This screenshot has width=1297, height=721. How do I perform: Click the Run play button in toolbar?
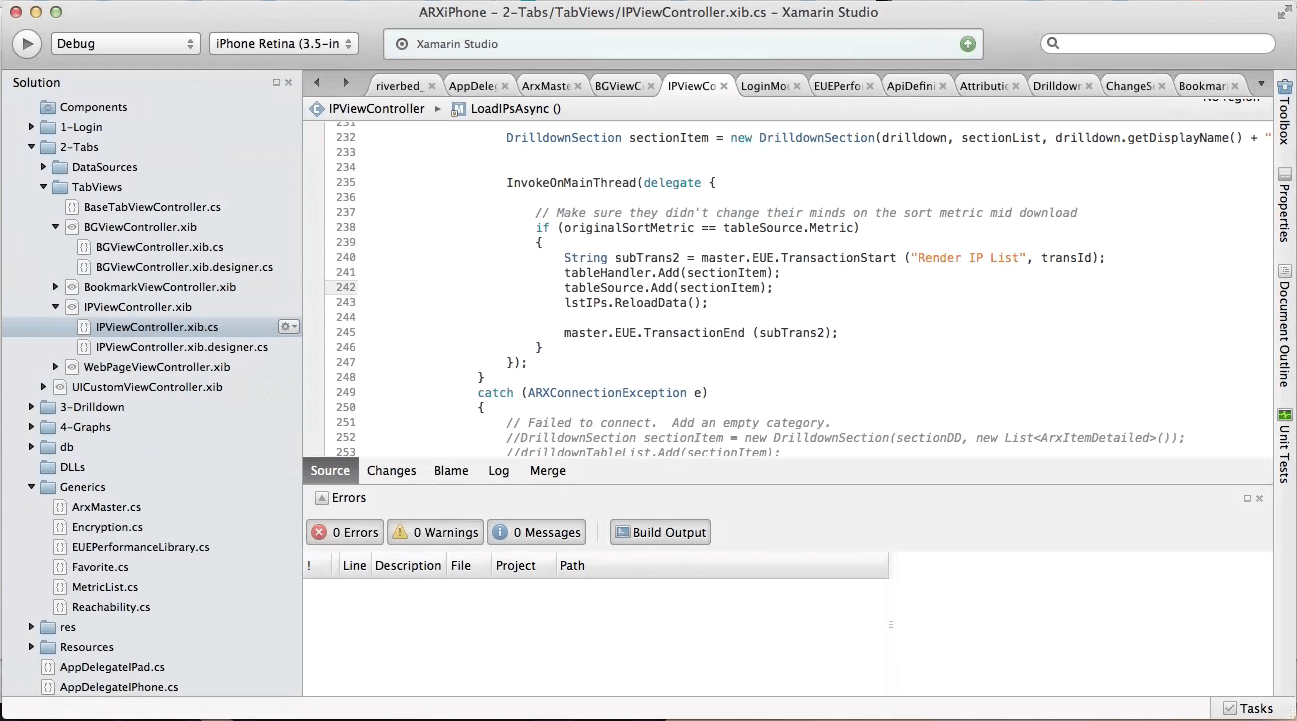tap(26, 44)
